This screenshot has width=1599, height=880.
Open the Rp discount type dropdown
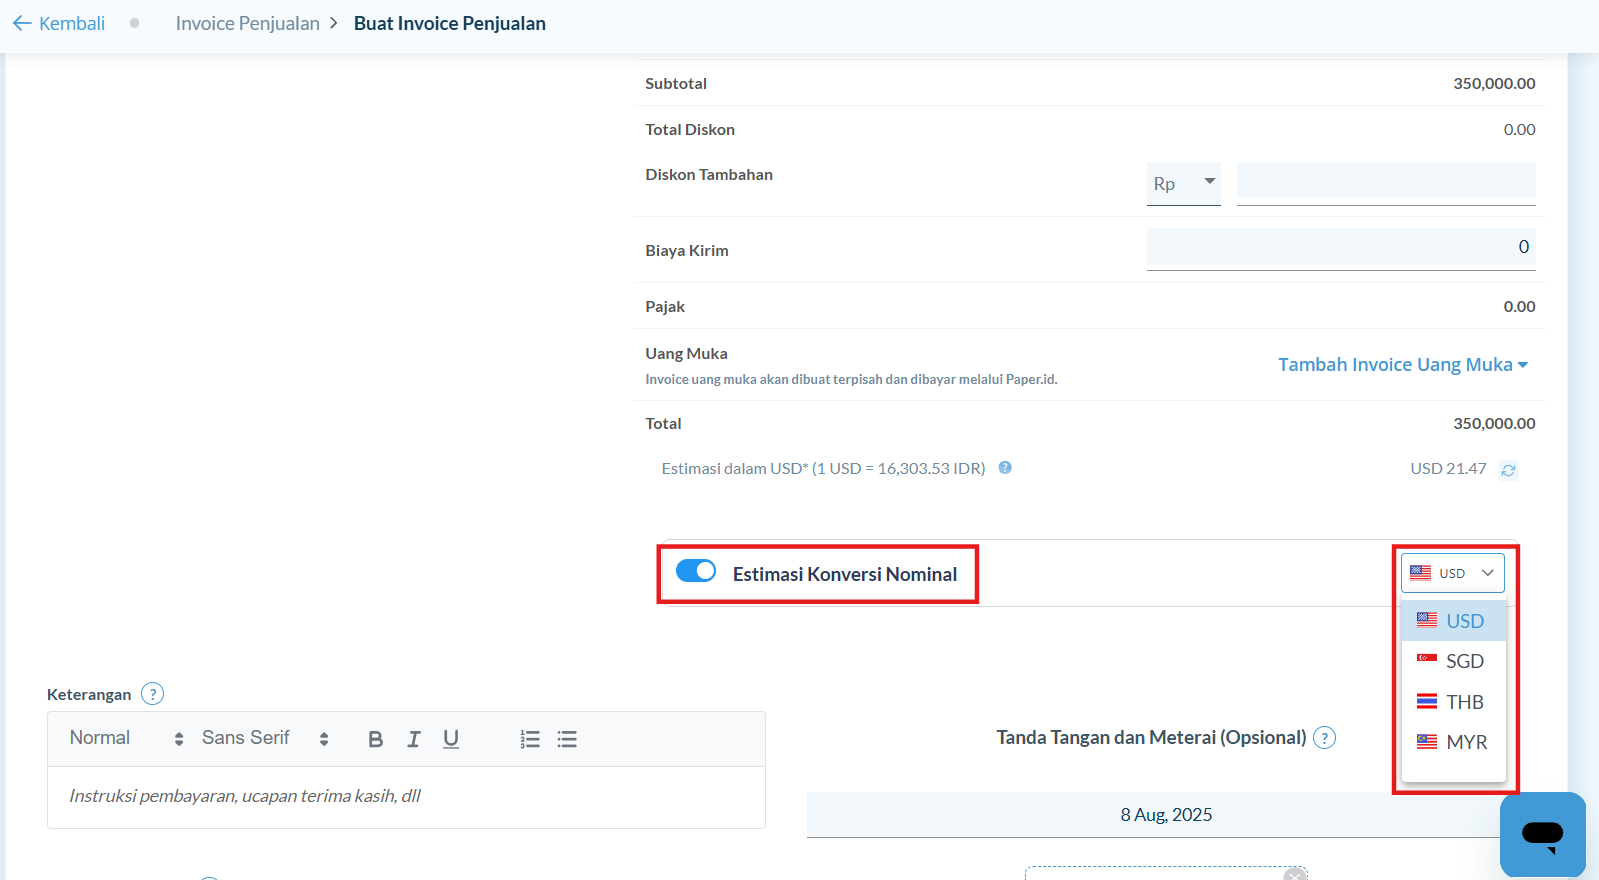1183,184
